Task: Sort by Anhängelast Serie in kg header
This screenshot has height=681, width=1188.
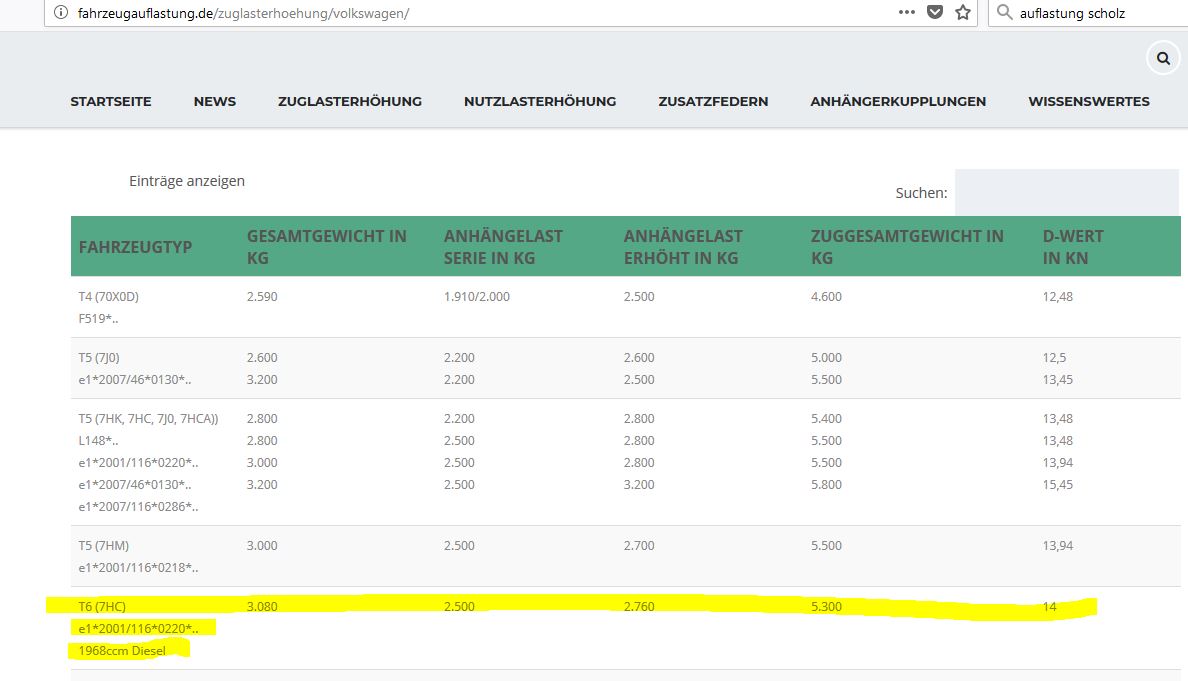Action: (x=503, y=246)
